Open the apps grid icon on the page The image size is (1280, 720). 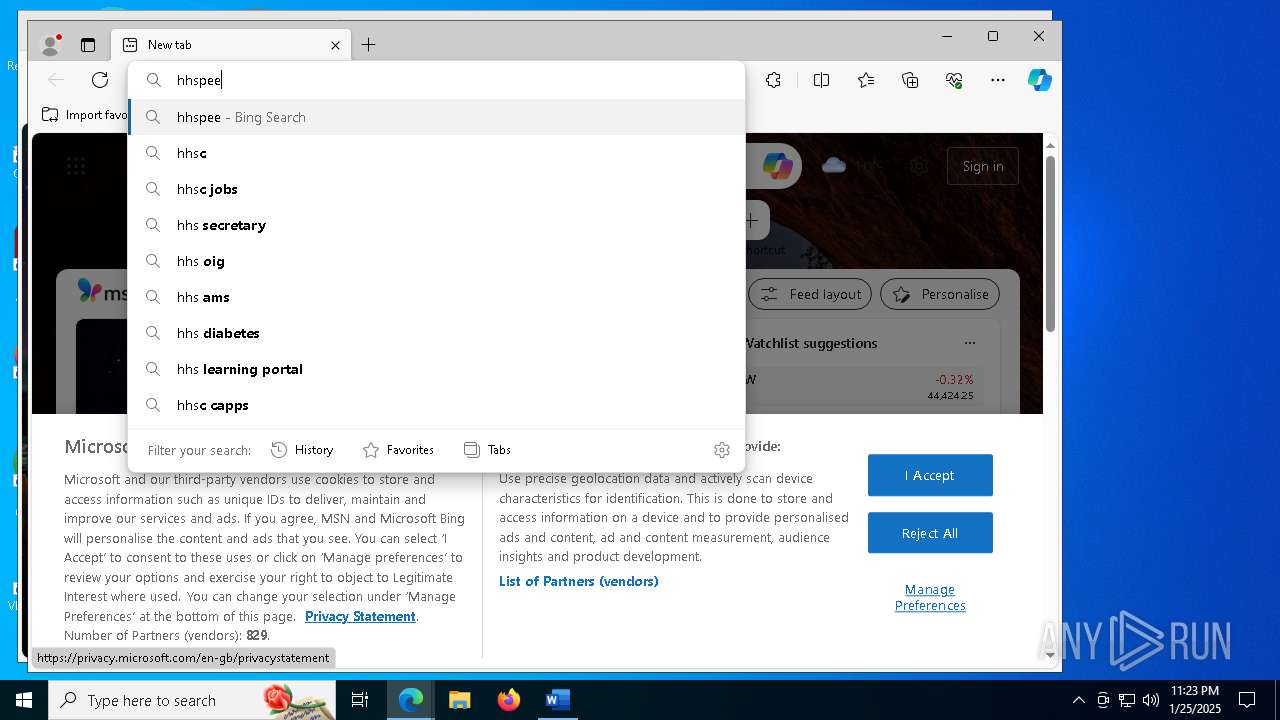76,166
